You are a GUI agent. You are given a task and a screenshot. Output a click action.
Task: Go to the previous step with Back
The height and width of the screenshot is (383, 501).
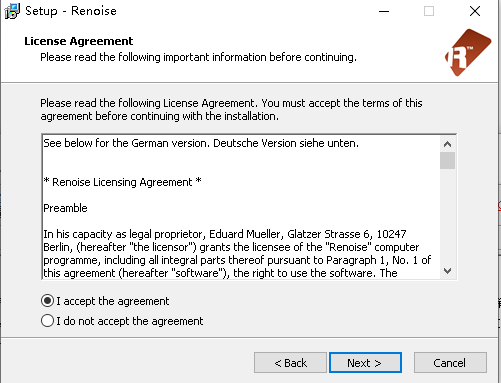click(290, 363)
